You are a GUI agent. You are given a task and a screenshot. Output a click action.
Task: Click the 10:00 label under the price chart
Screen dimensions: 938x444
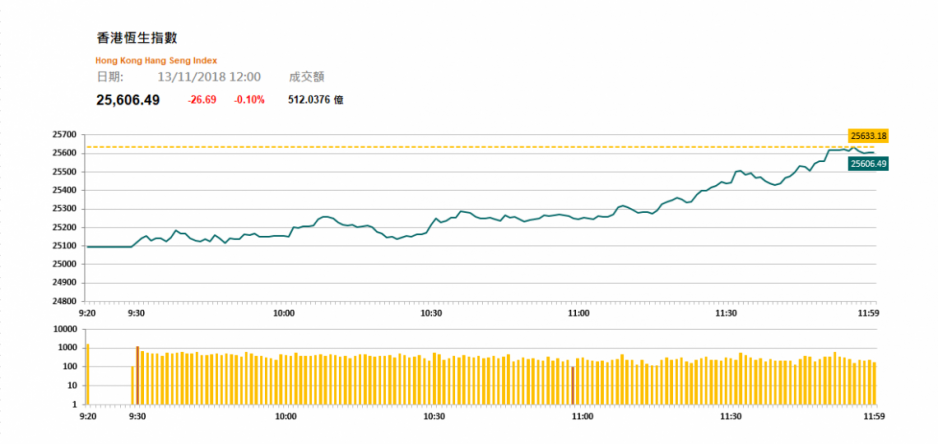tap(284, 313)
